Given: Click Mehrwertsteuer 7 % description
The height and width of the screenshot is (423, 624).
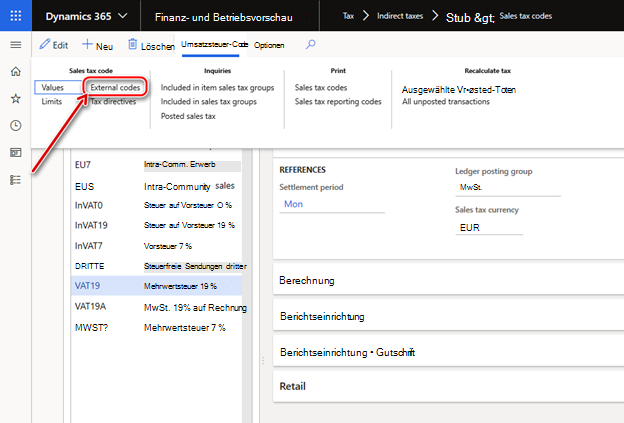Looking at the screenshot, I should point(185,327).
